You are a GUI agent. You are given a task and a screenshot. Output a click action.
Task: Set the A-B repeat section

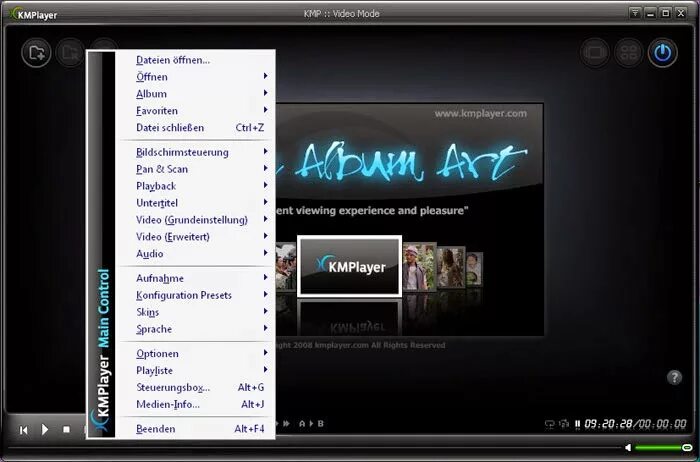311,424
